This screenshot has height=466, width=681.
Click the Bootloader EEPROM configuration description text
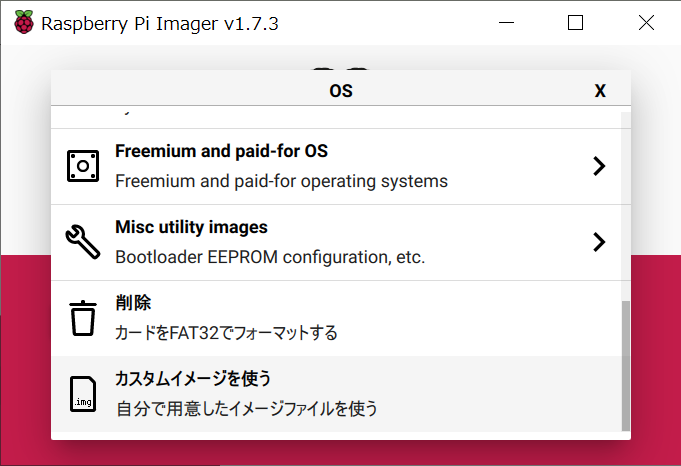tap(270, 257)
